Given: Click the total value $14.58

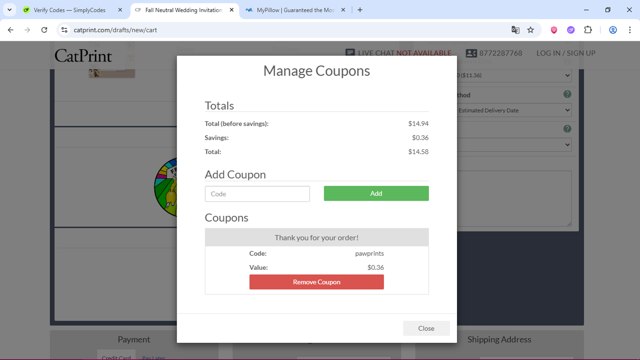Looking at the screenshot, I should 418,151.
